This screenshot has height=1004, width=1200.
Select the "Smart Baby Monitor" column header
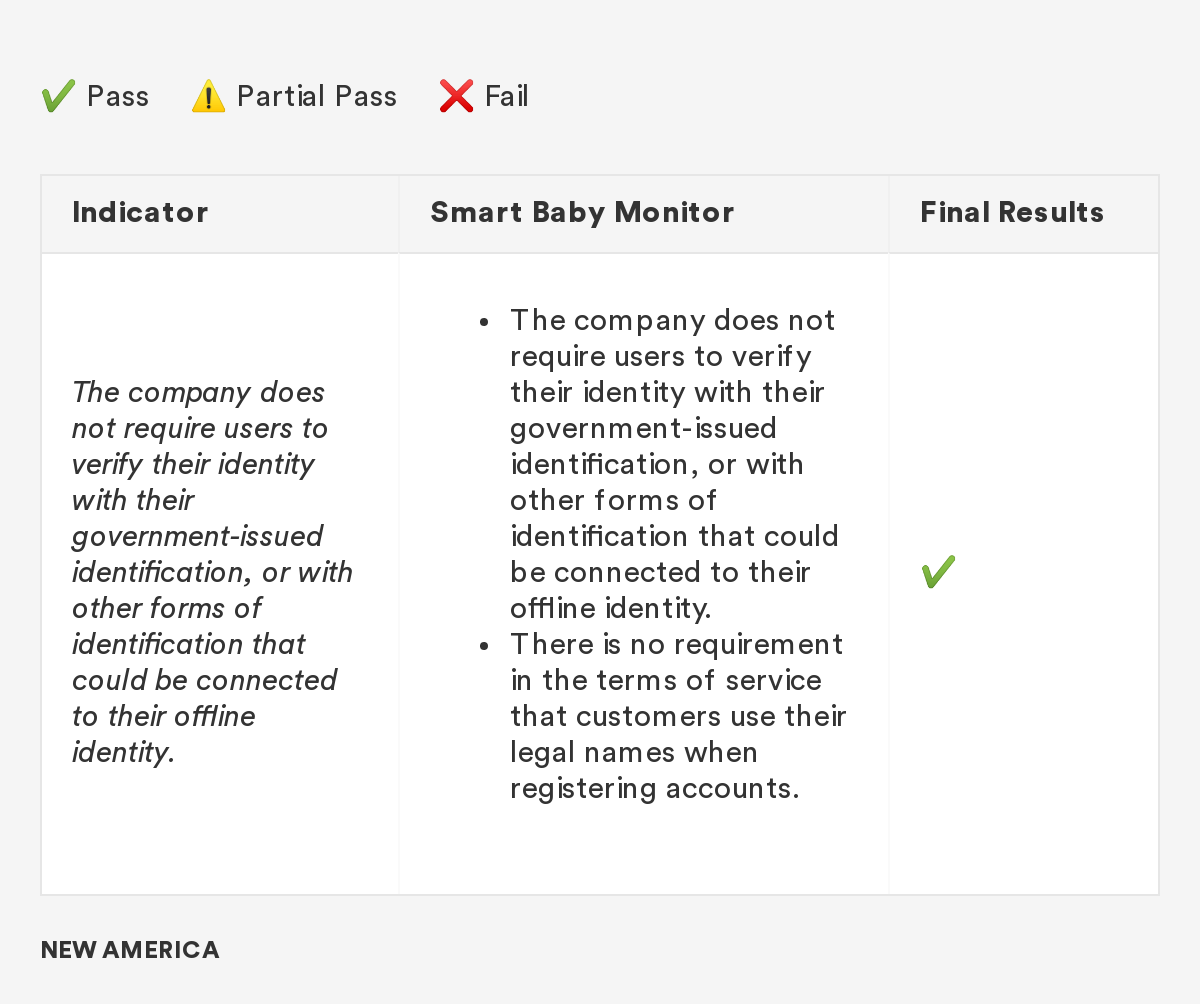tap(582, 213)
